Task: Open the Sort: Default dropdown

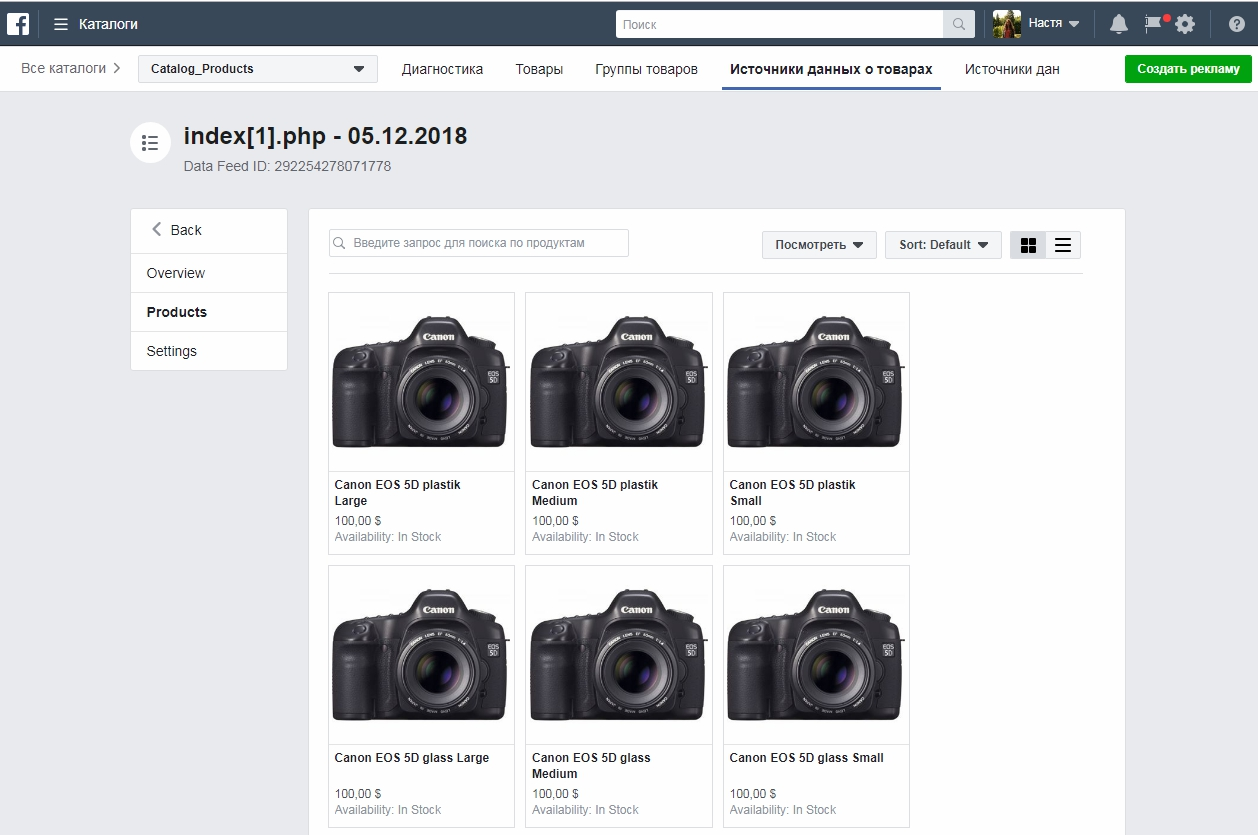Action: [x=943, y=245]
